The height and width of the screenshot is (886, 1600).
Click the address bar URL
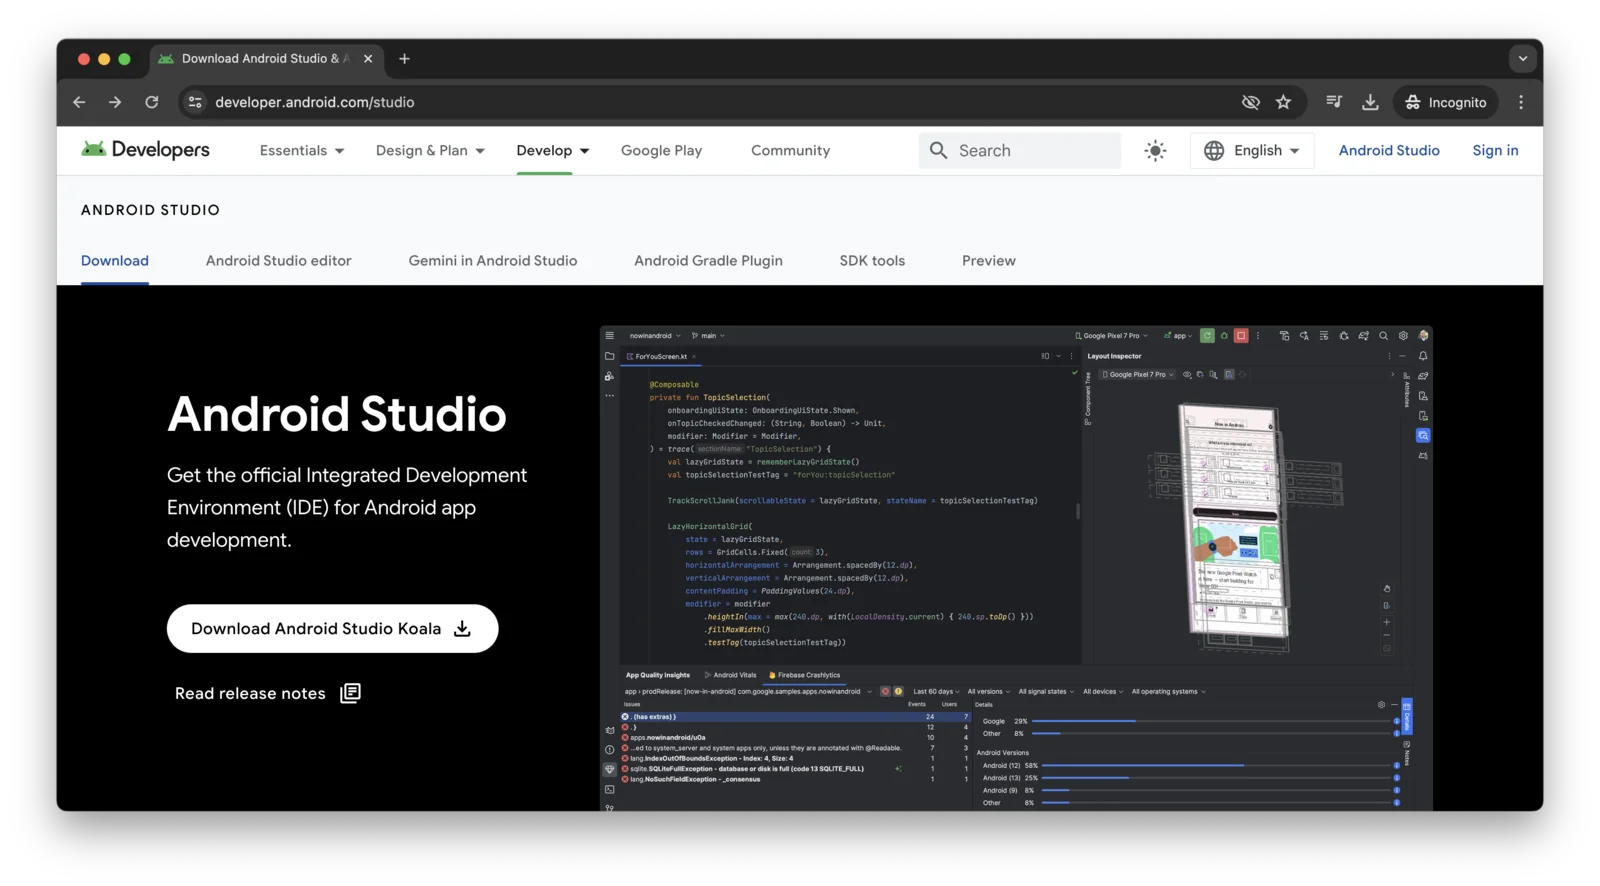pyautogui.click(x=314, y=102)
